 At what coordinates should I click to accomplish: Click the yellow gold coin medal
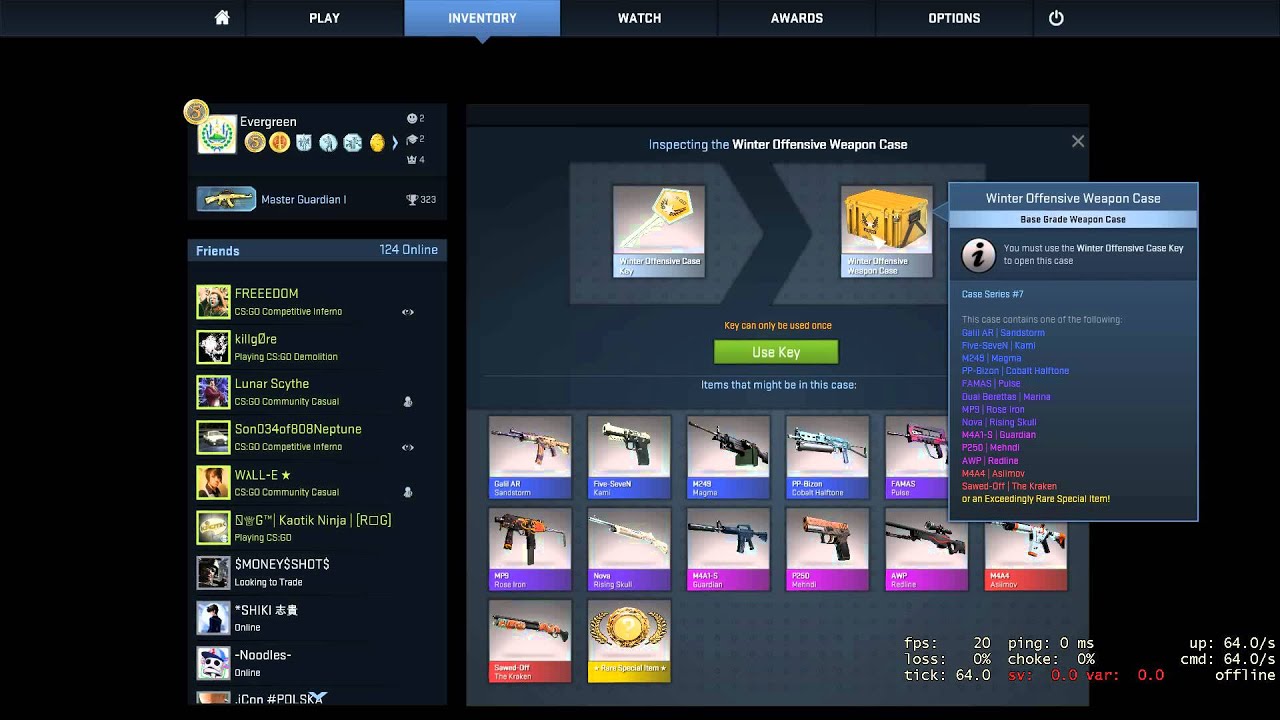click(x=377, y=143)
